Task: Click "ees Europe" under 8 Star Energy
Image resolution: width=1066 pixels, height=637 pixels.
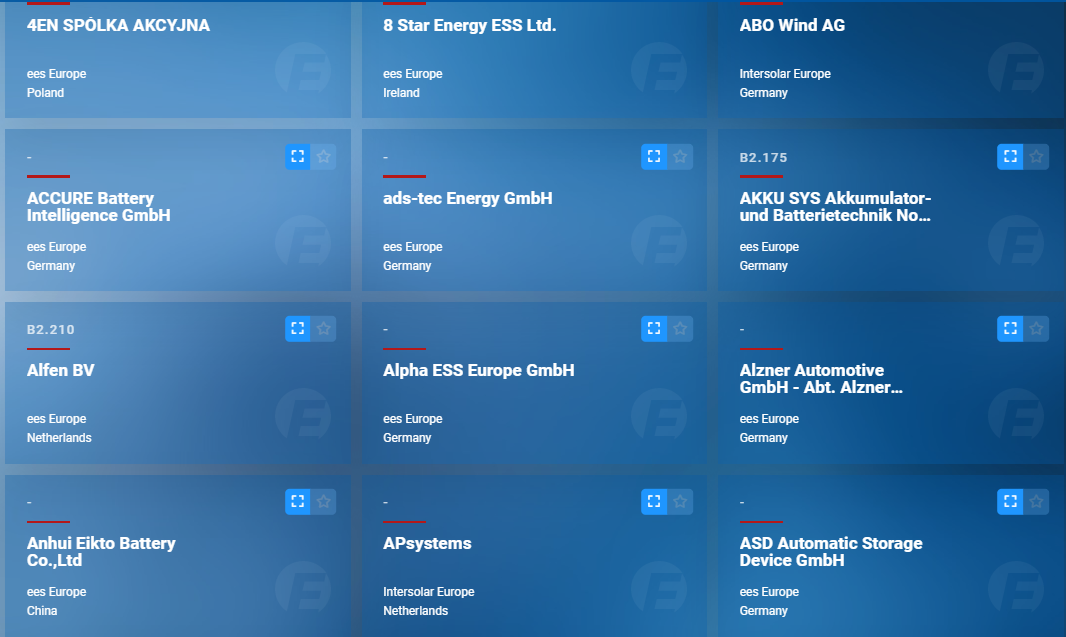Action: coord(413,73)
